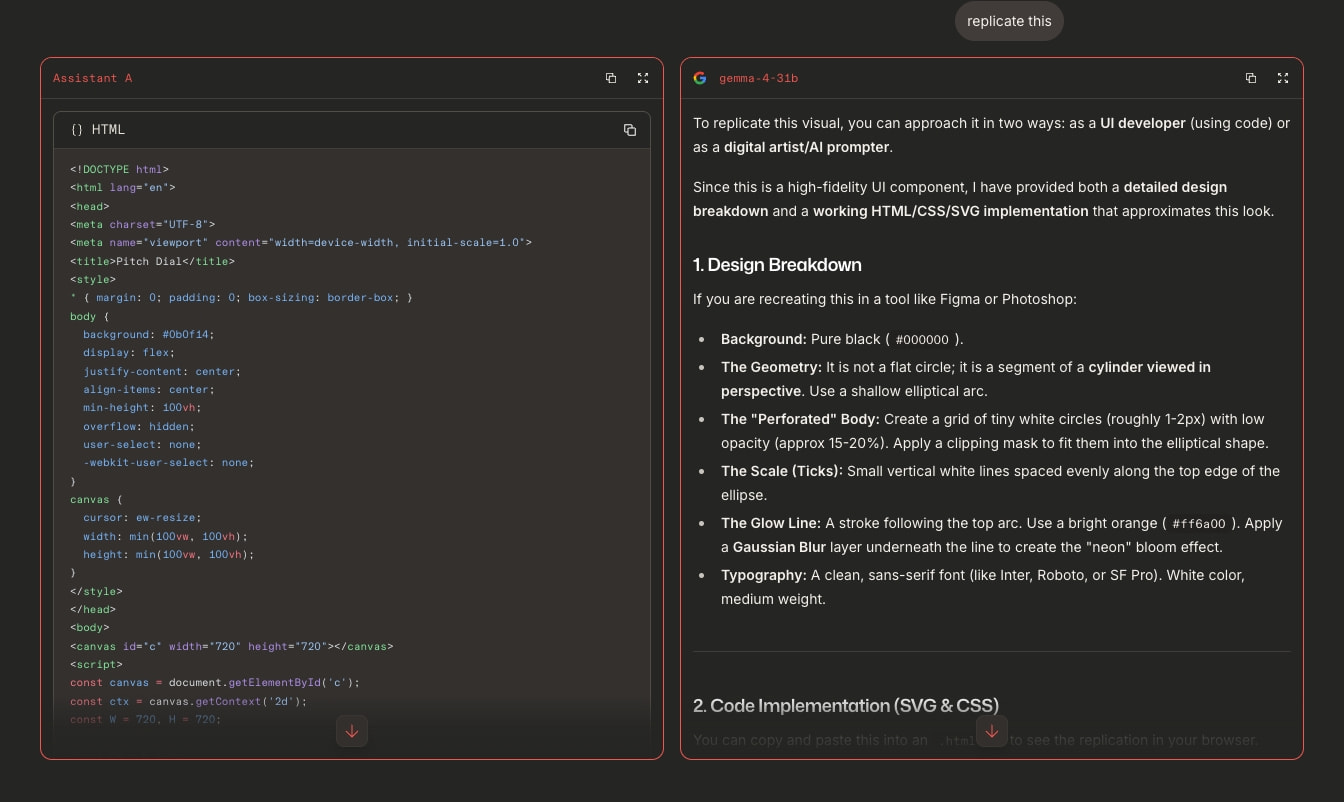The width and height of the screenshot is (1344, 802).
Task: Click the meta name="viewport" code line
Action: 301,243
